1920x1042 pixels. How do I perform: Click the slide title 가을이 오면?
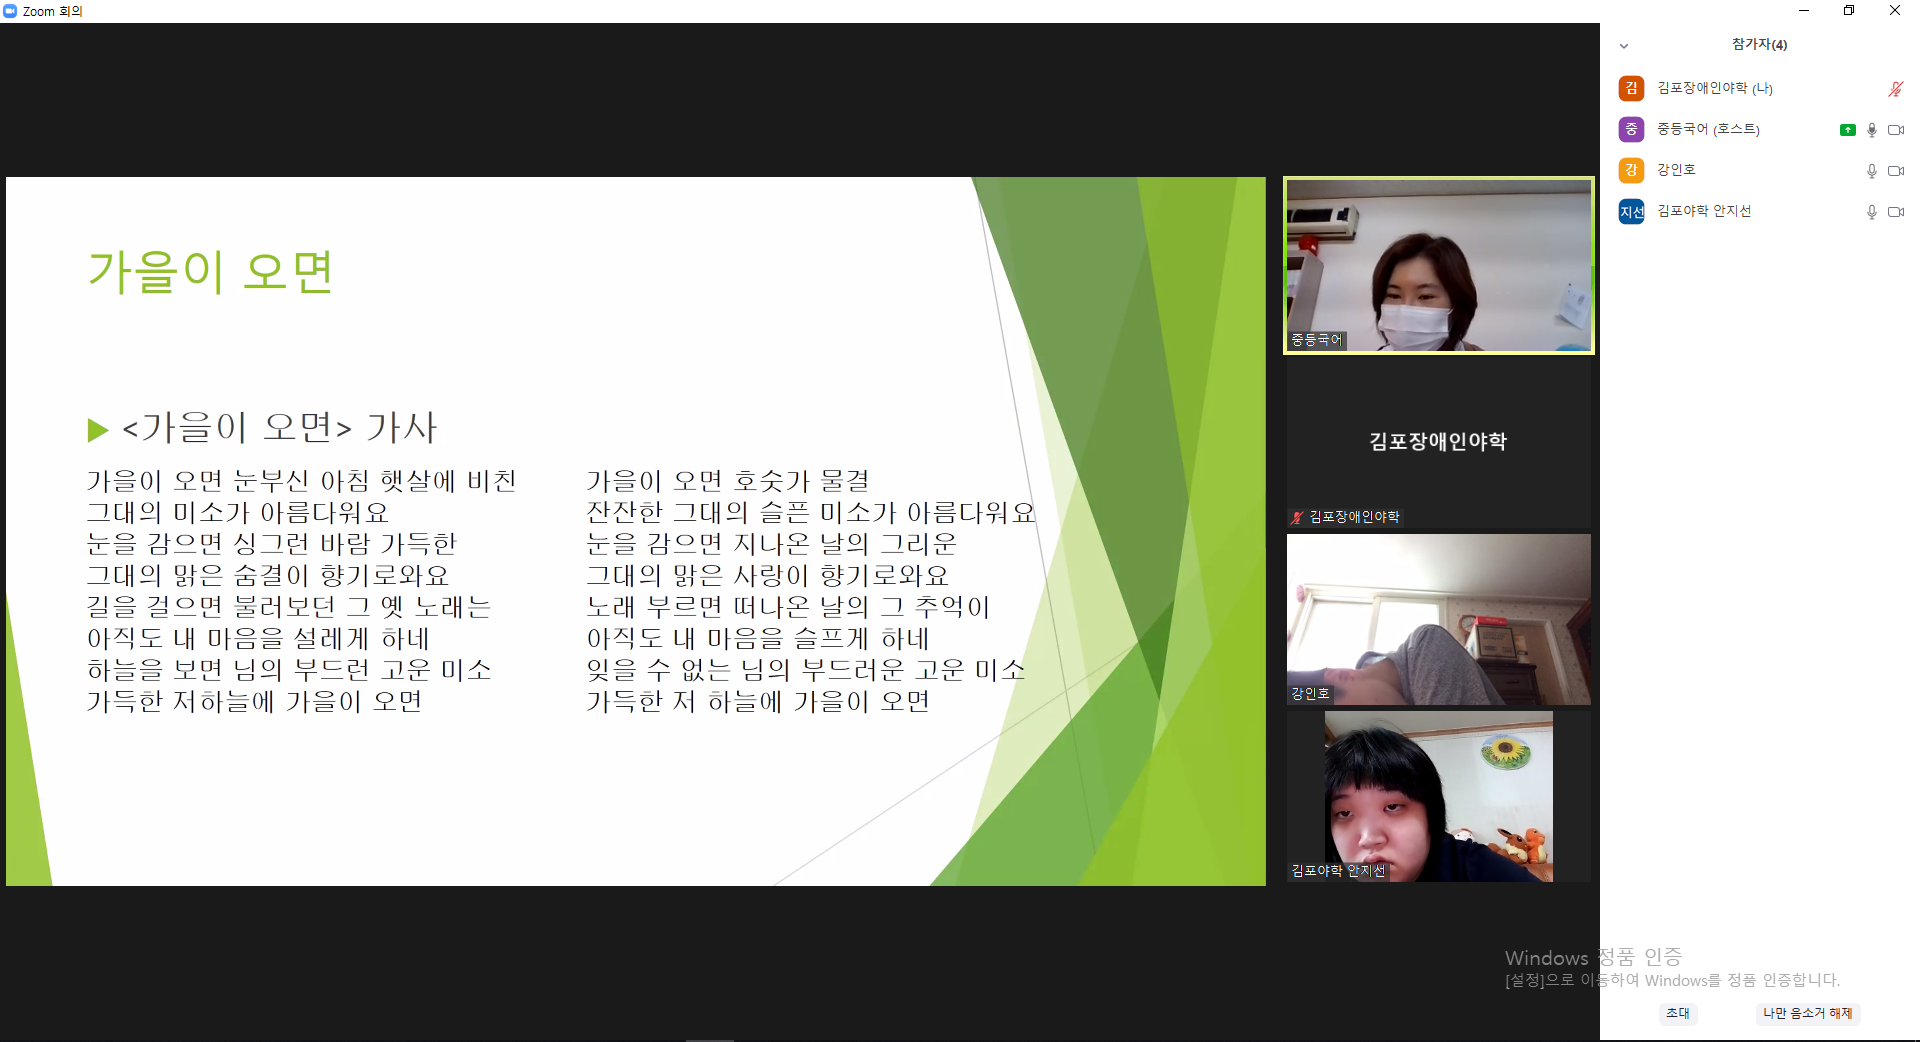point(210,271)
